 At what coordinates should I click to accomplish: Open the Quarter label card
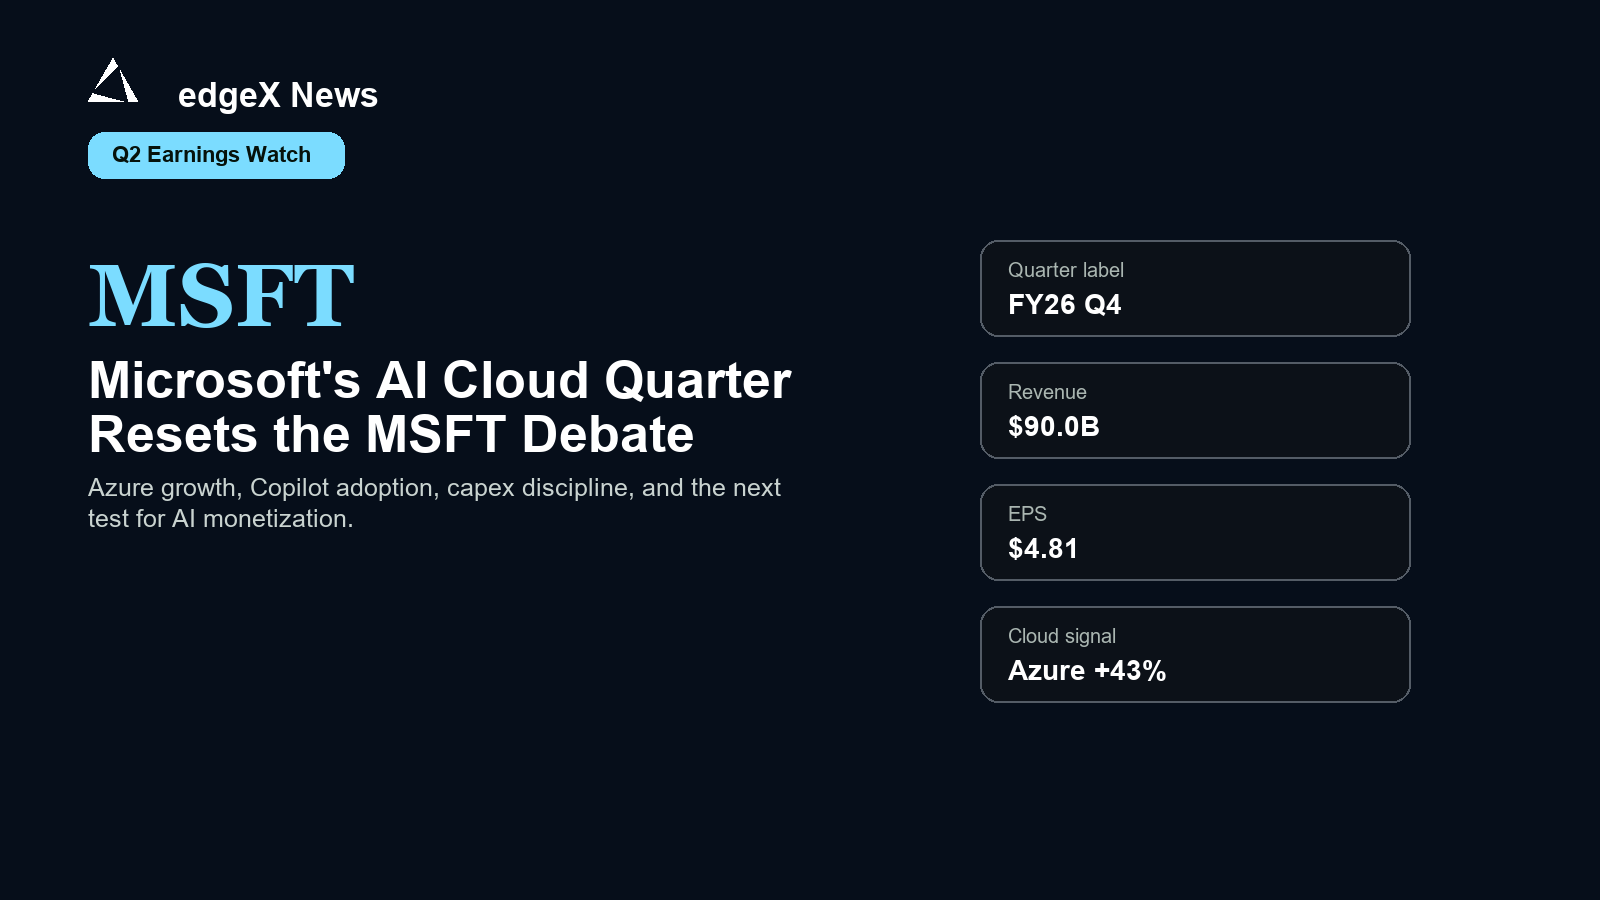coord(1195,288)
